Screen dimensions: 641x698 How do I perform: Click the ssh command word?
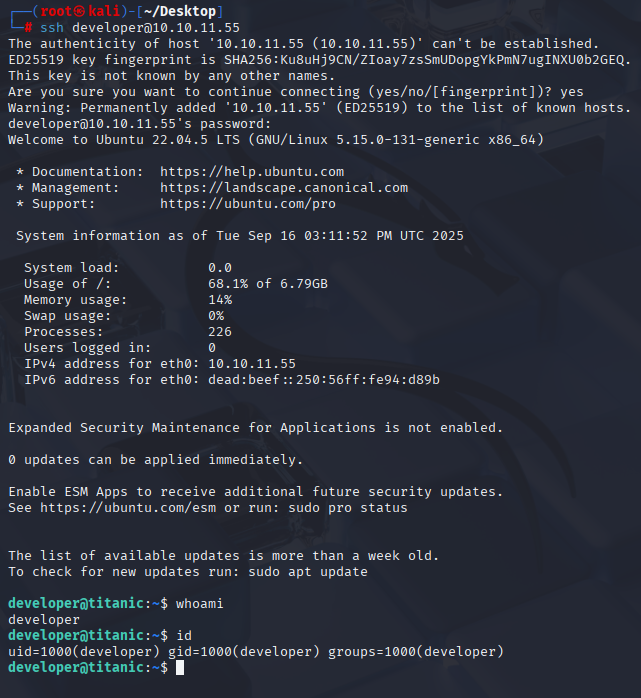(52, 28)
